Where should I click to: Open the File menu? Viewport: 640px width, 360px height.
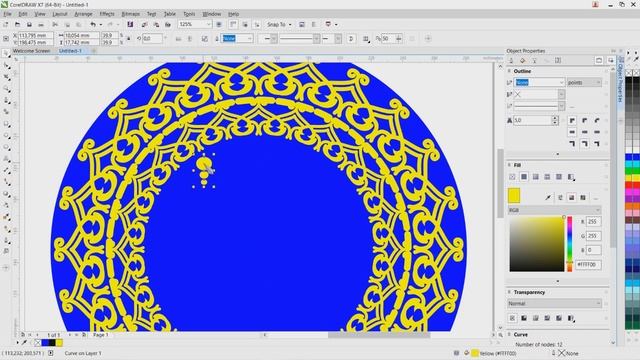tap(7, 14)
